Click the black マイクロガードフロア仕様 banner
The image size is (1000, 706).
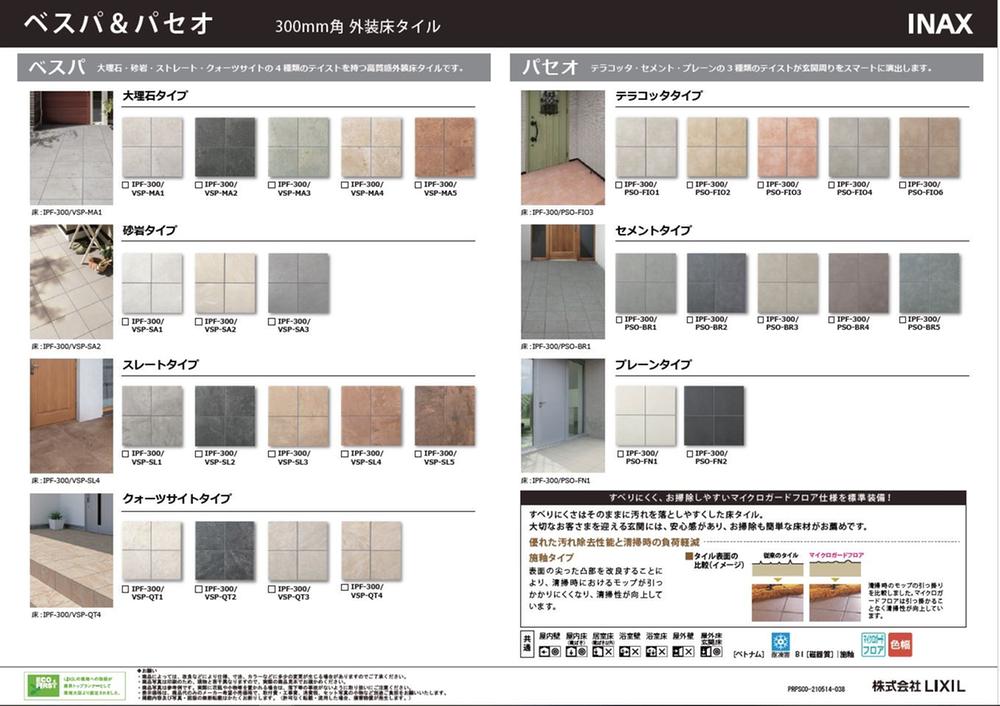coord(743,497)
